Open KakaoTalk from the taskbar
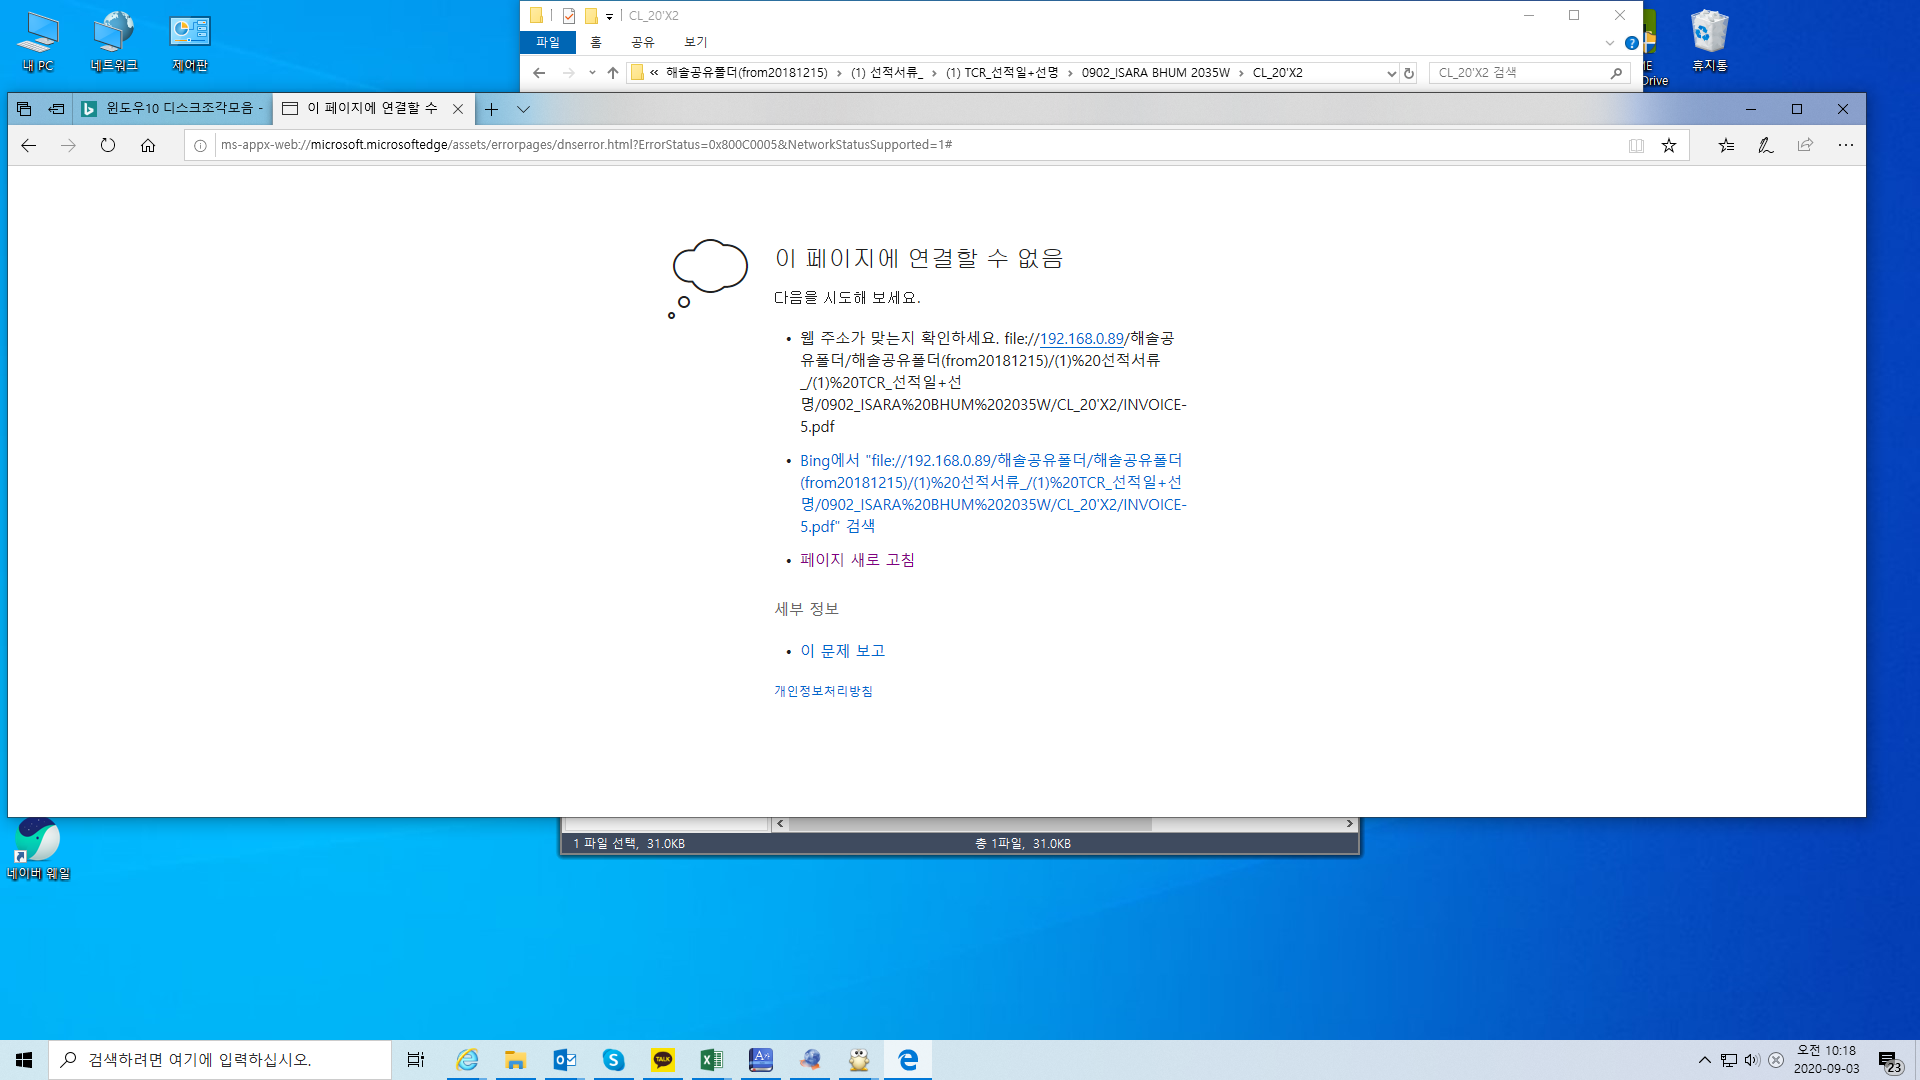The height and width of the screenshot is (1080, 1920). tap(663, 1060)
